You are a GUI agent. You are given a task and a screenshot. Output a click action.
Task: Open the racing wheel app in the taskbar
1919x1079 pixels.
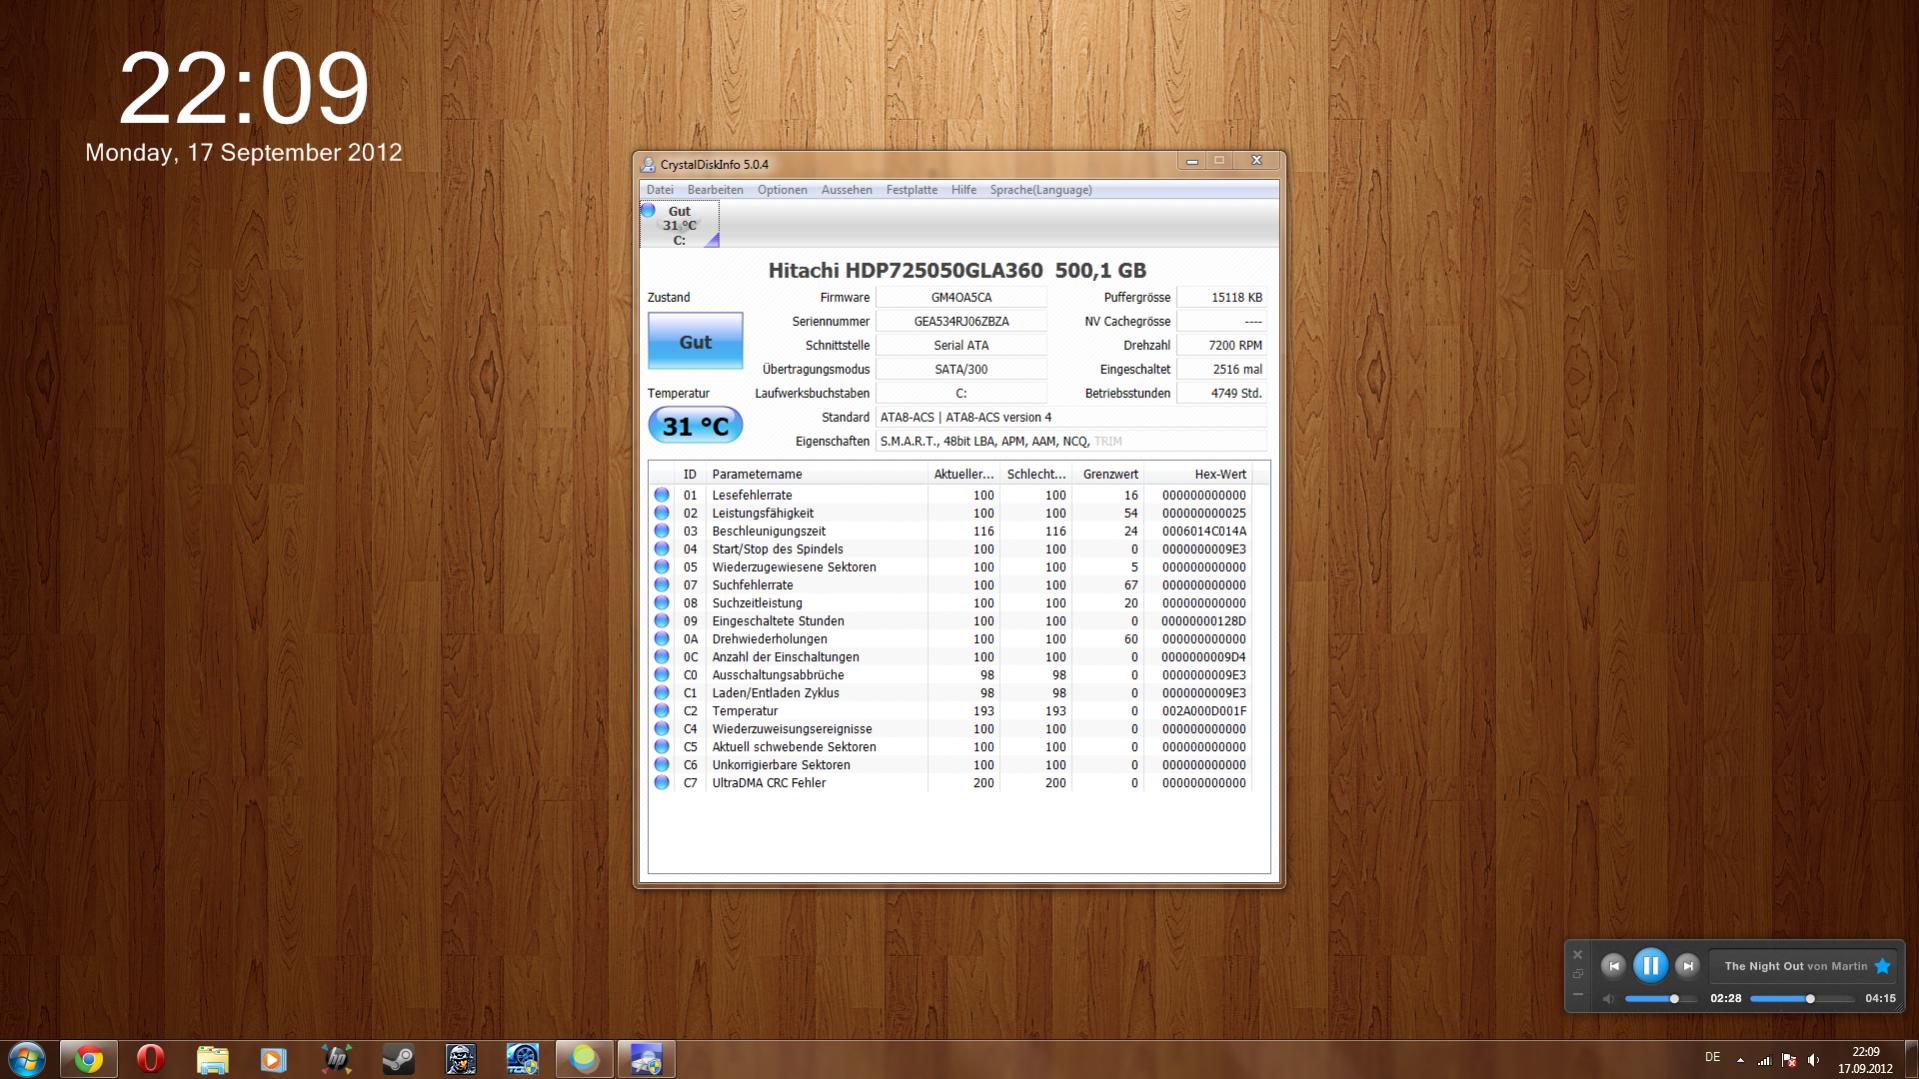point(522,1059)
